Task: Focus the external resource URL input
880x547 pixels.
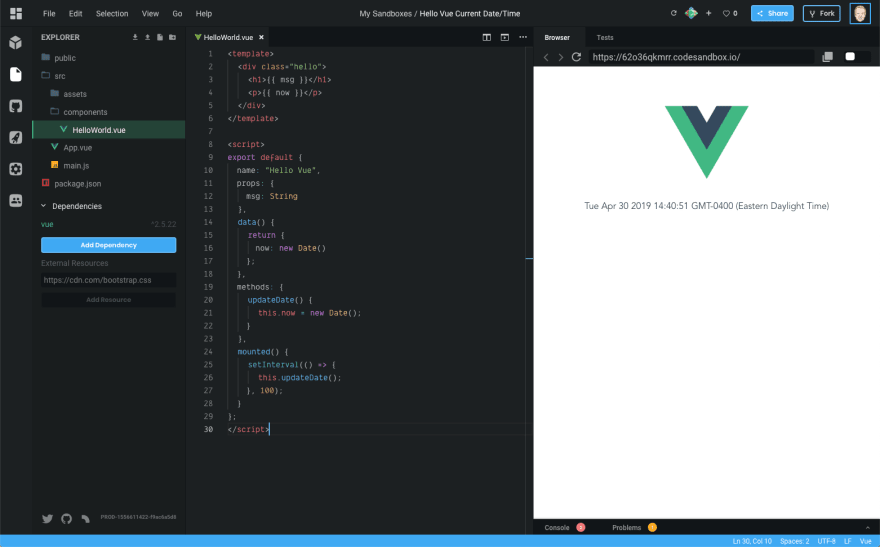Action: click(x=108, y=280)
